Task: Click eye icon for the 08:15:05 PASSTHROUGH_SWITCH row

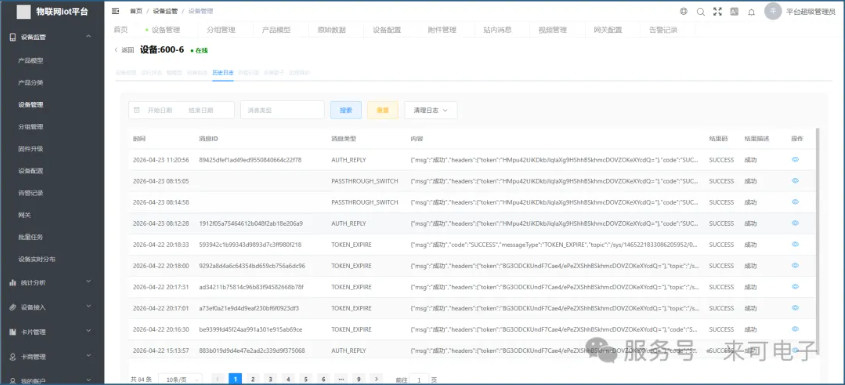Action: [x=795, y=181]
